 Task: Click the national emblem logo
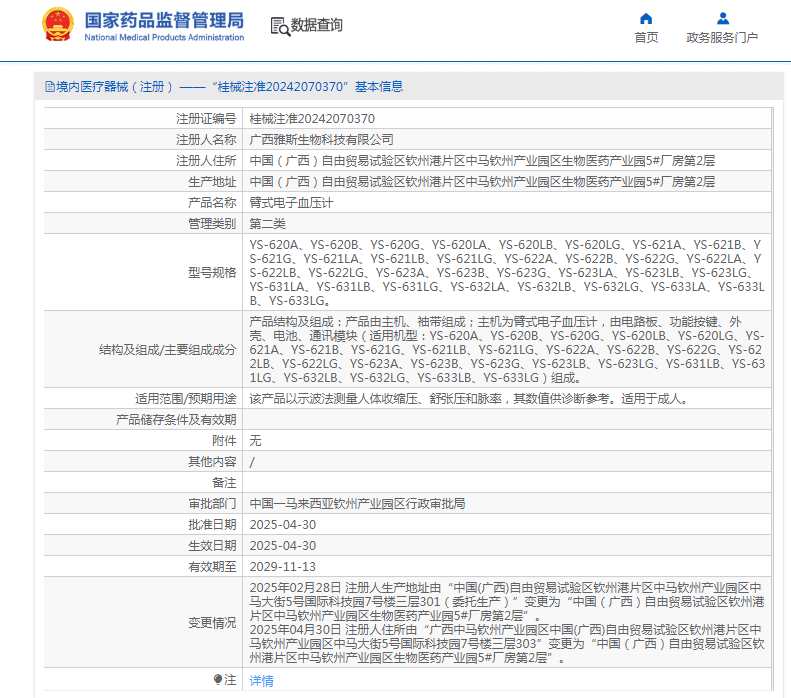[58, 24]
